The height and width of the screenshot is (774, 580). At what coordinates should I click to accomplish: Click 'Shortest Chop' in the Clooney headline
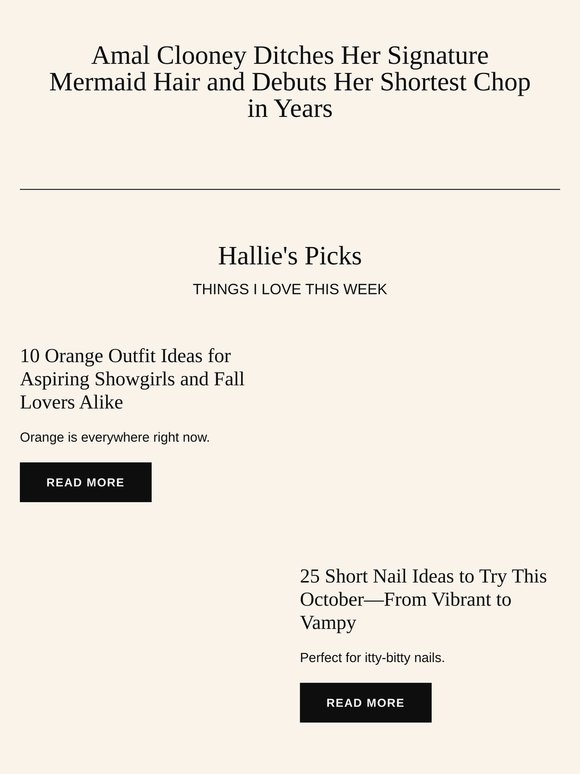click(455, 82)
